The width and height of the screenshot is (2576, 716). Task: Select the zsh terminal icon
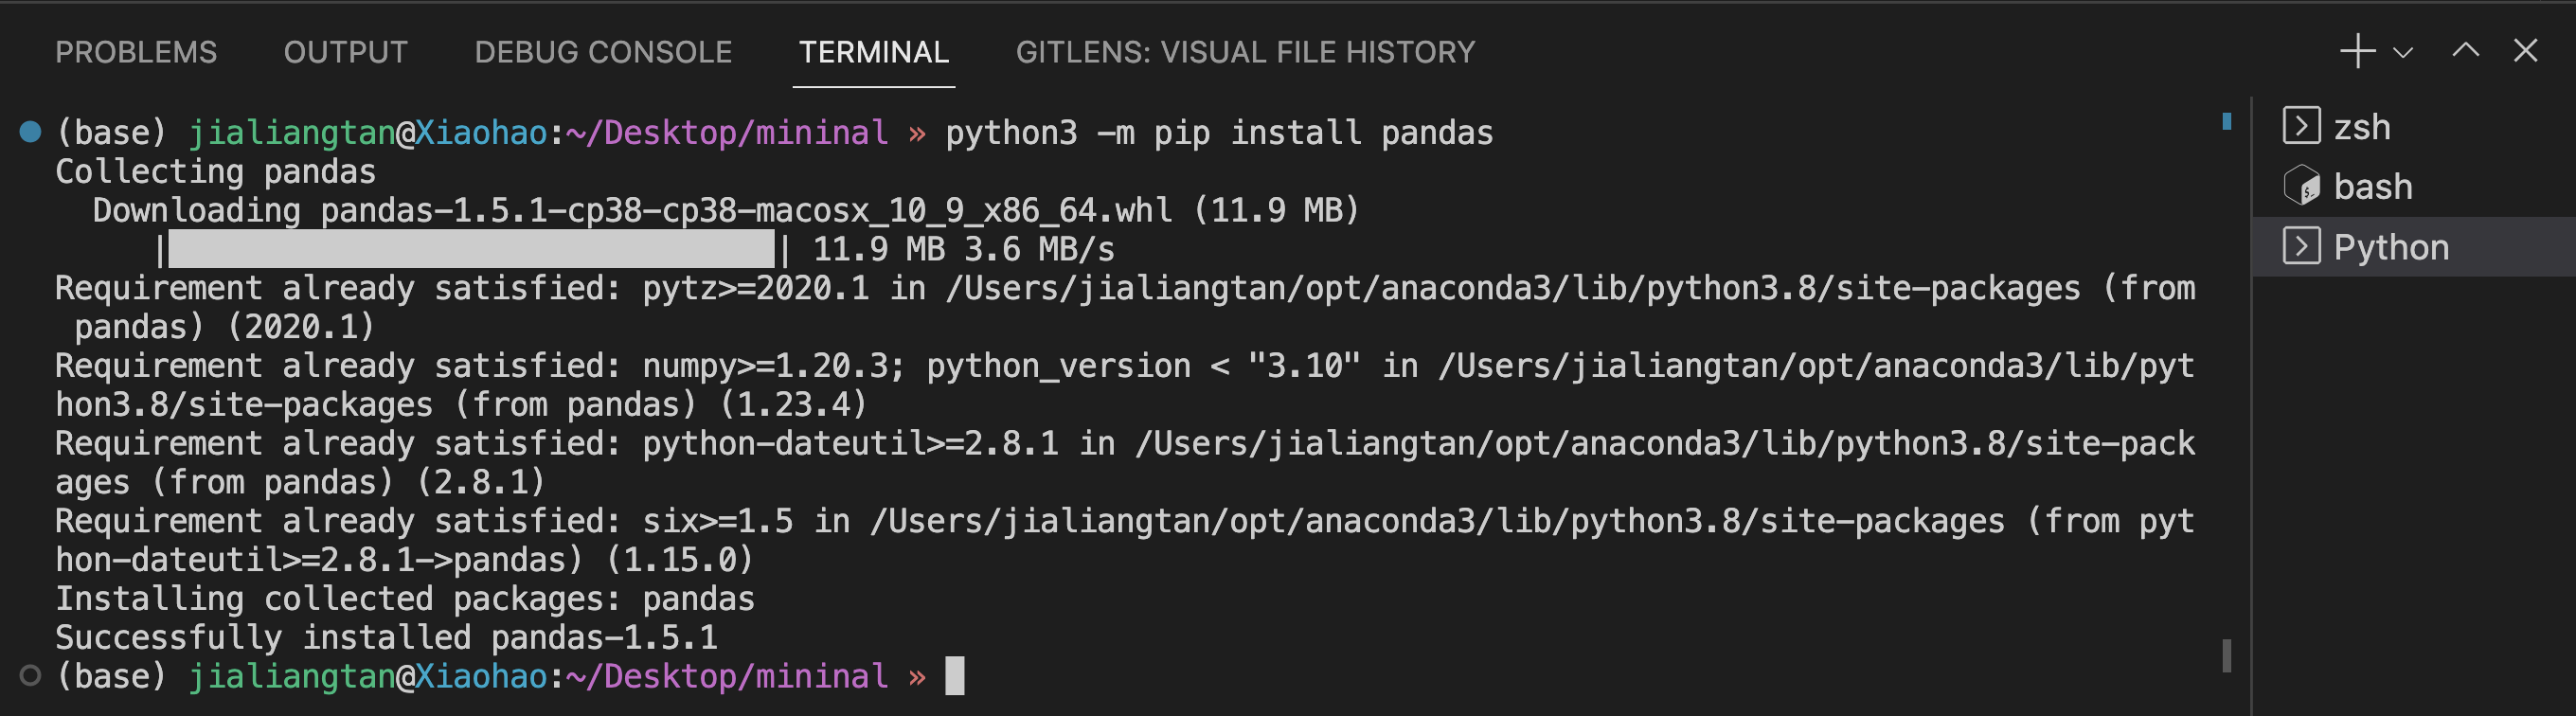coord(2301,126)
